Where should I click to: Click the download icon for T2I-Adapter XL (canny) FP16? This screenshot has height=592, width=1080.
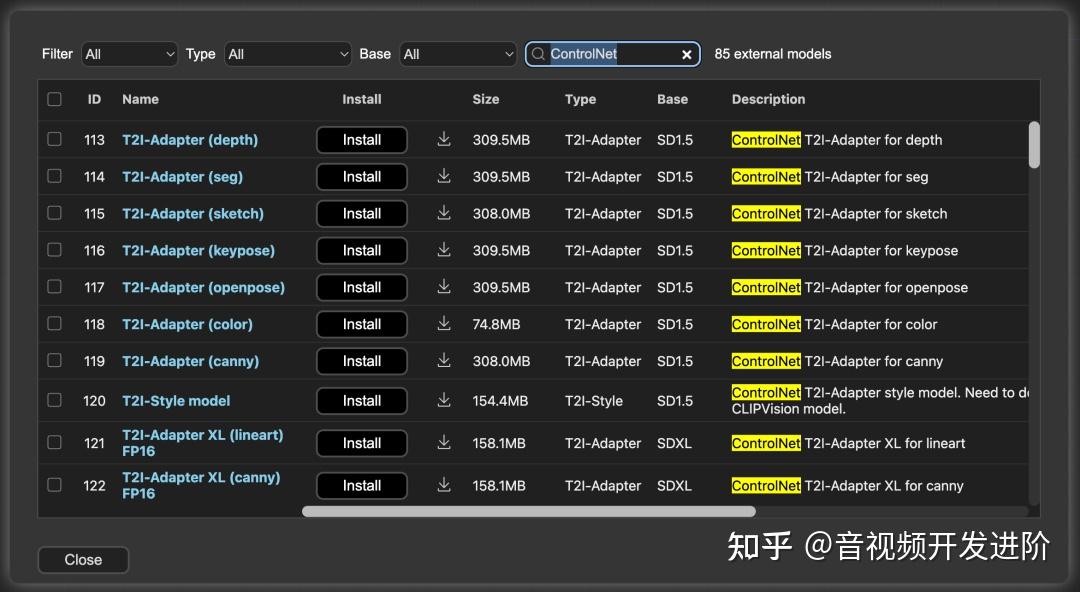[x=443, y=485]
